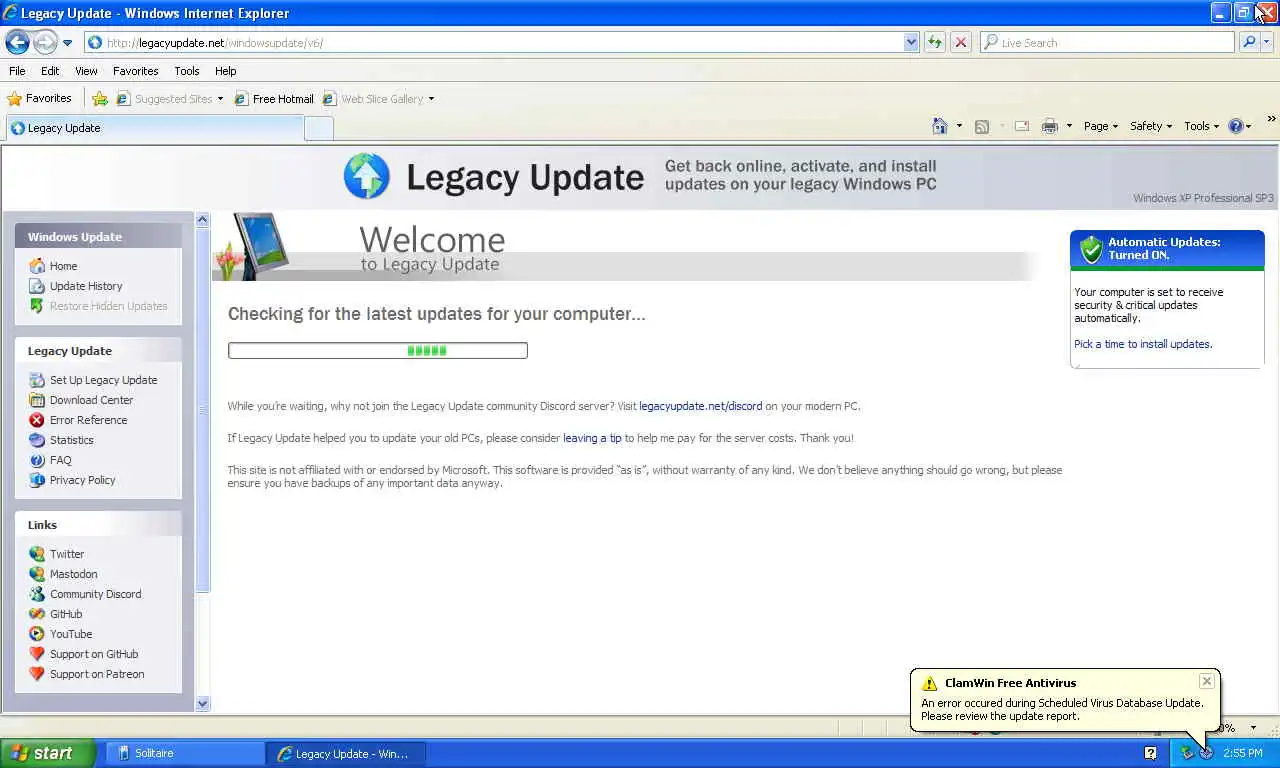Open the Tools command bar dropdown

tap(1202, 126)
